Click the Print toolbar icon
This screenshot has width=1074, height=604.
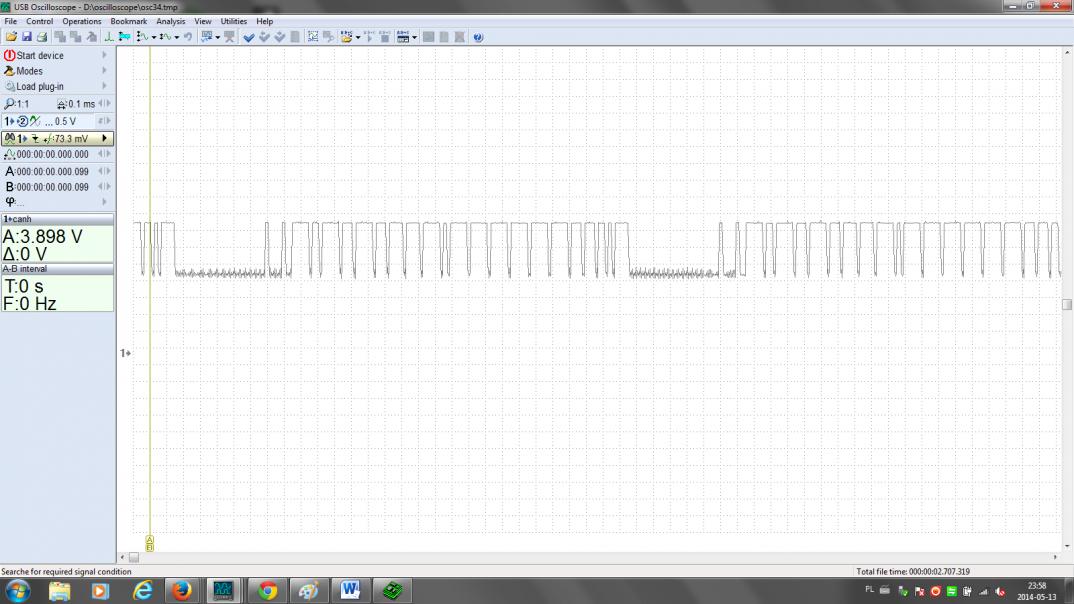(42, 37)
